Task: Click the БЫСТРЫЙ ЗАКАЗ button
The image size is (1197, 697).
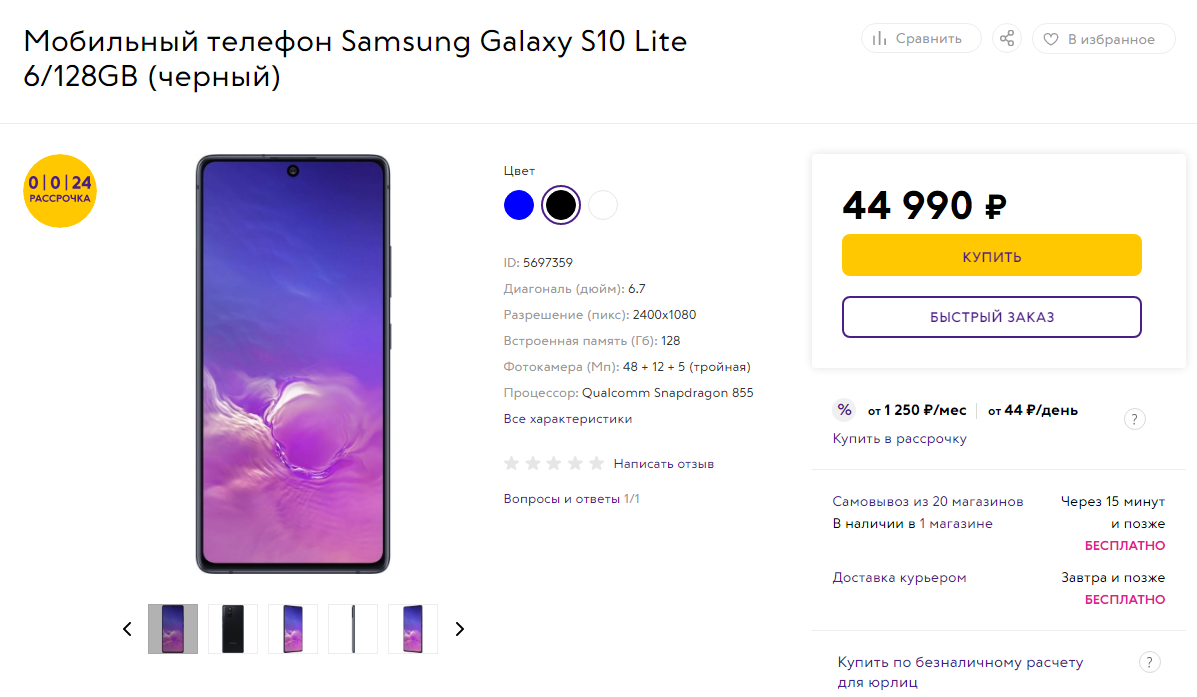Action: click(992, 317)
